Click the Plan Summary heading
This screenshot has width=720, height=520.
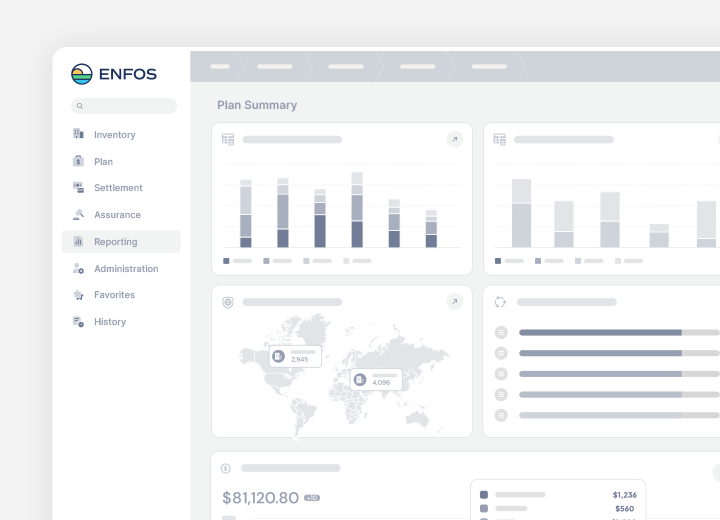pyautogui.click(x=257, y=105)
